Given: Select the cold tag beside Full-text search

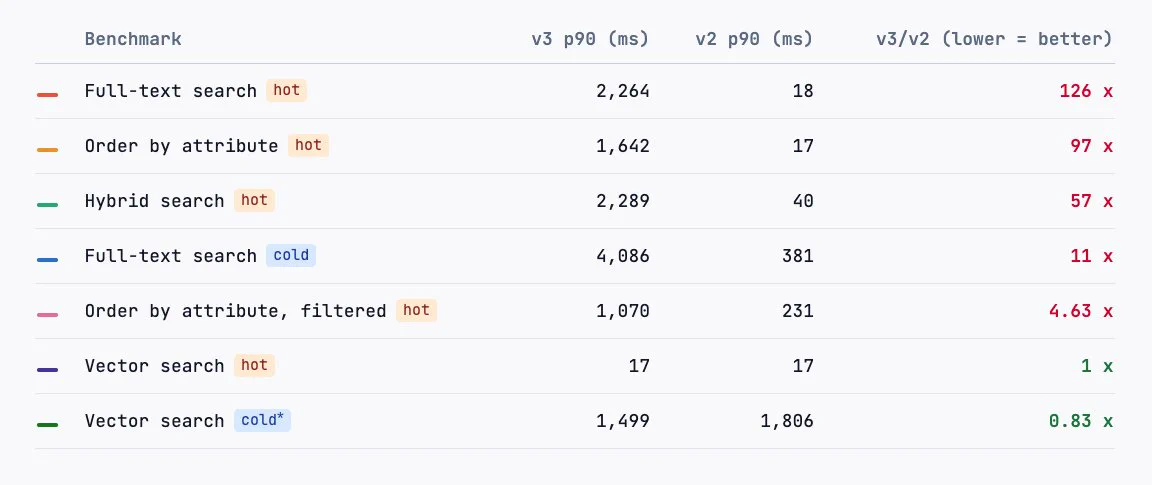Looking at the screenshot, I should (x=291, y=255).
